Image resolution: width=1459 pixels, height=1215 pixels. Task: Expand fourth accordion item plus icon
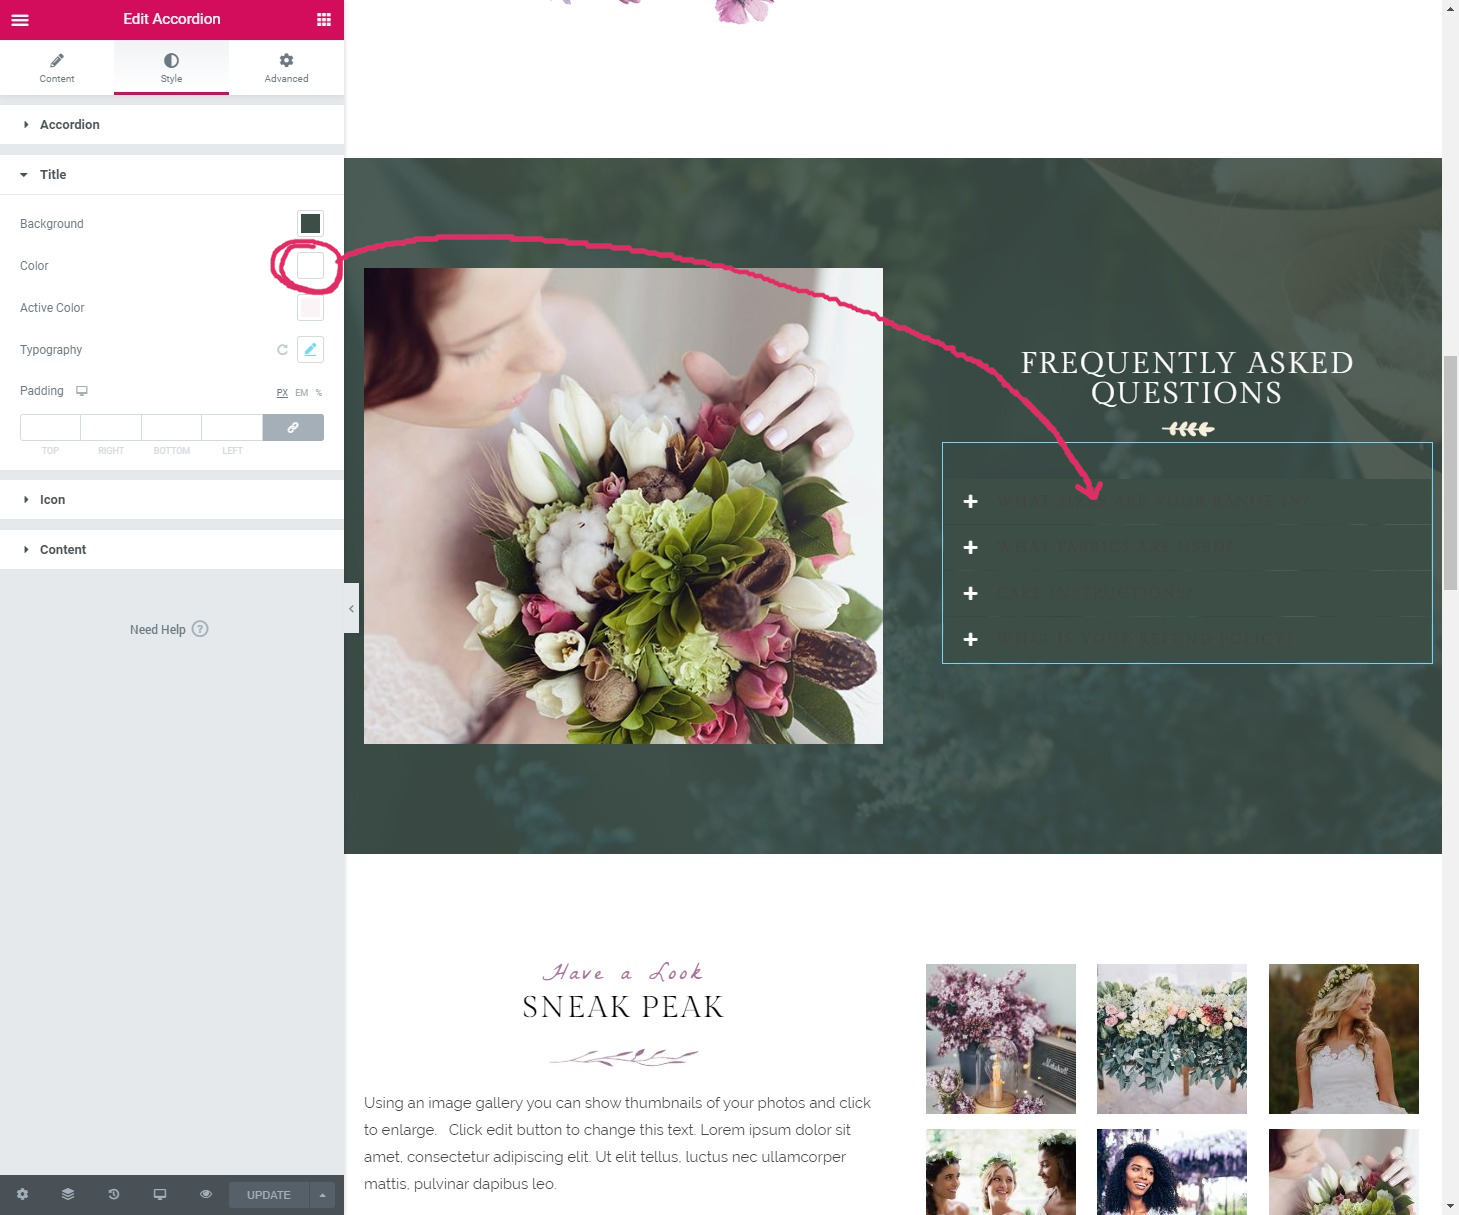coord(970,639)
